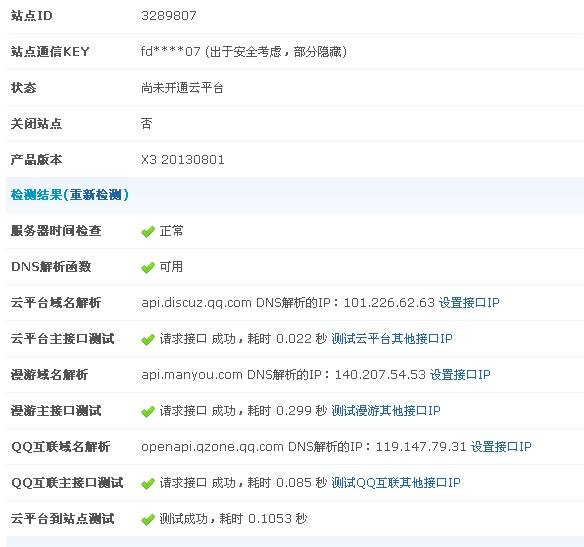The width and height of the screenshot is (584, 547).
Task: Click green check icon for QQ互联主接口测试
Action: click(x=148, y=483)
